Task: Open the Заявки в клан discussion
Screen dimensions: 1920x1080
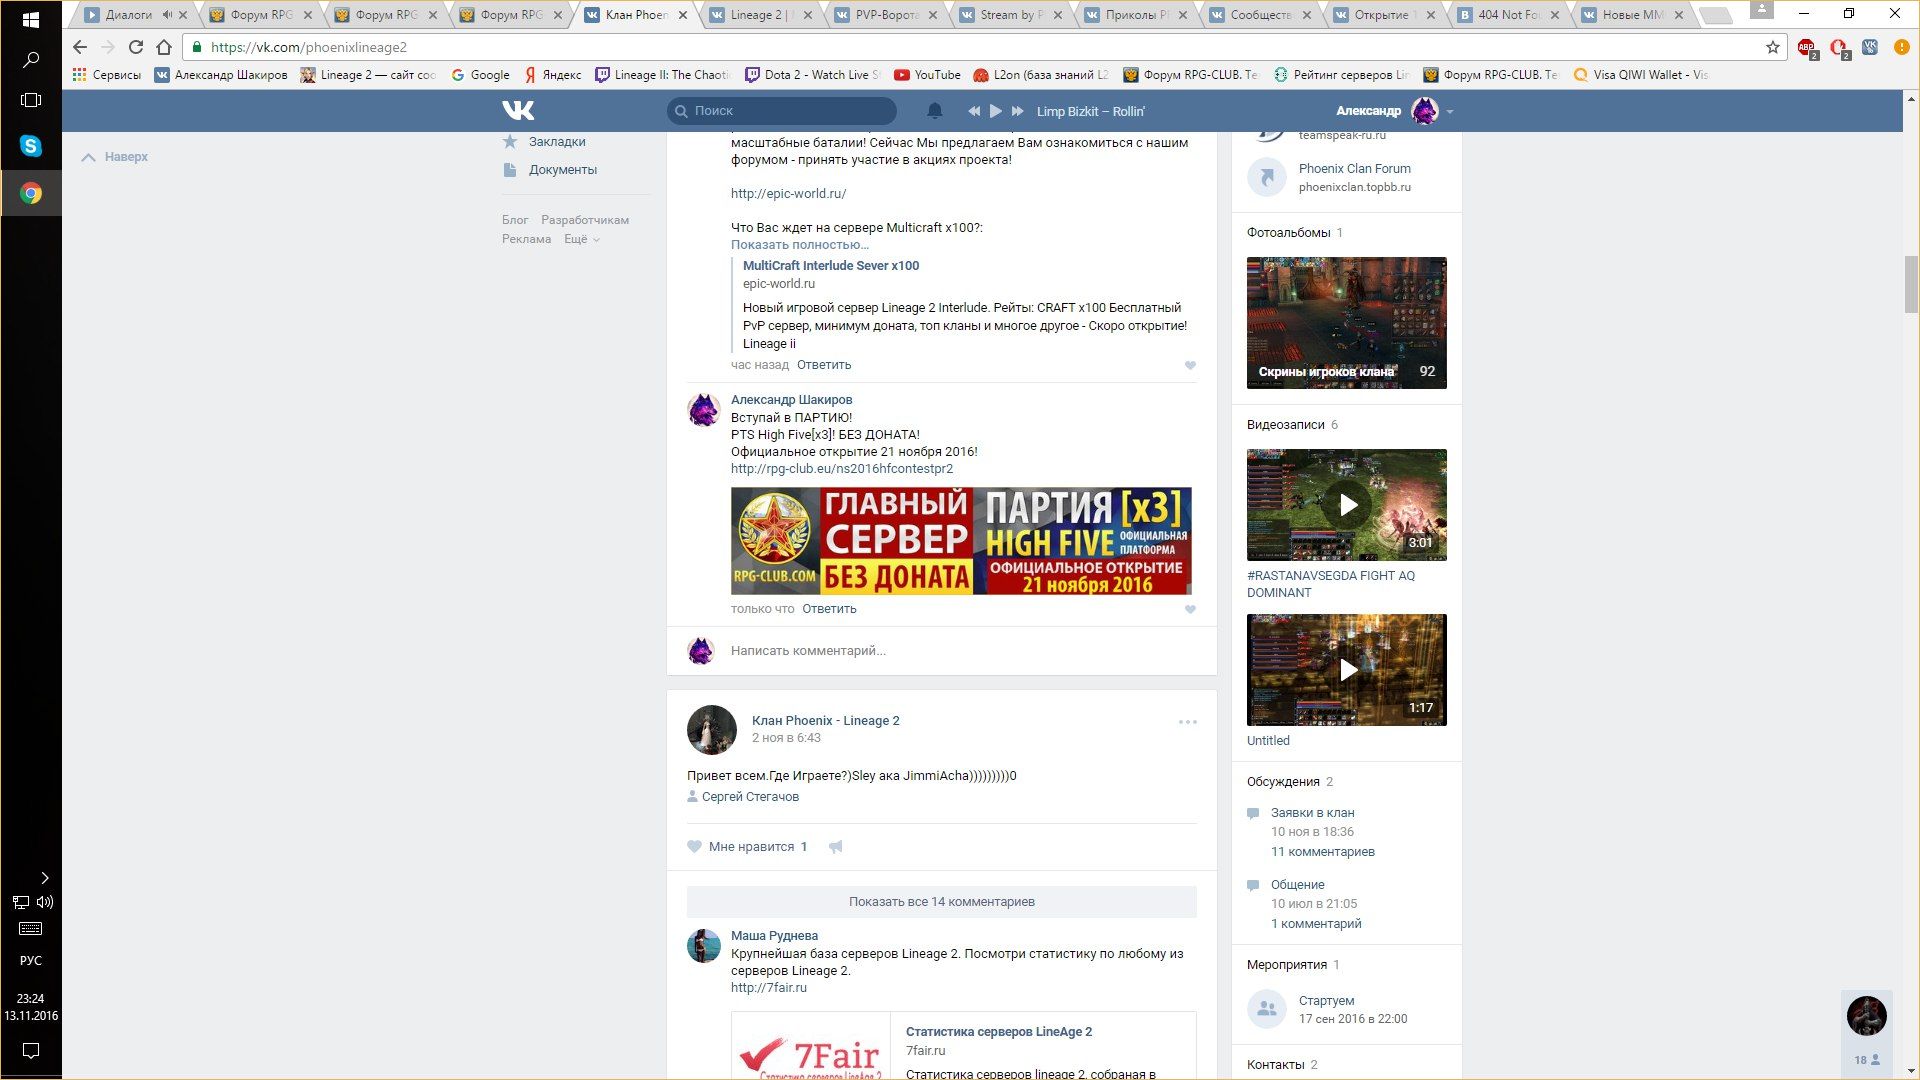Action: pyautogui.click(x=1312, y=813)
